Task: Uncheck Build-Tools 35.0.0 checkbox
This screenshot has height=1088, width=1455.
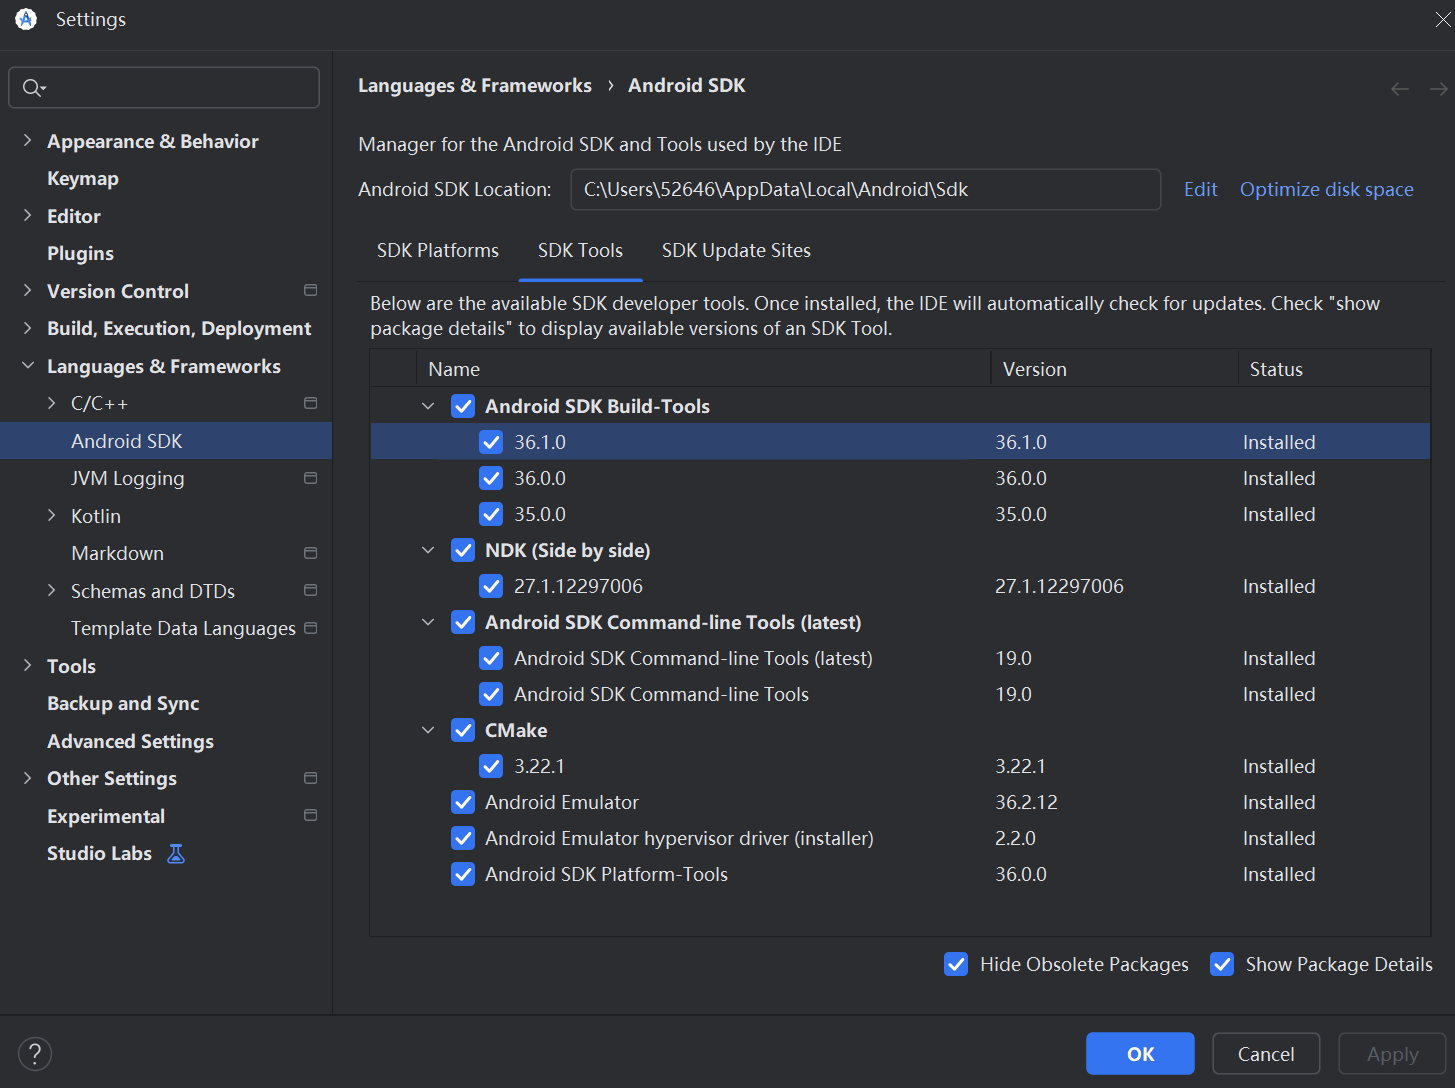Action: click(x=491, y=514)
